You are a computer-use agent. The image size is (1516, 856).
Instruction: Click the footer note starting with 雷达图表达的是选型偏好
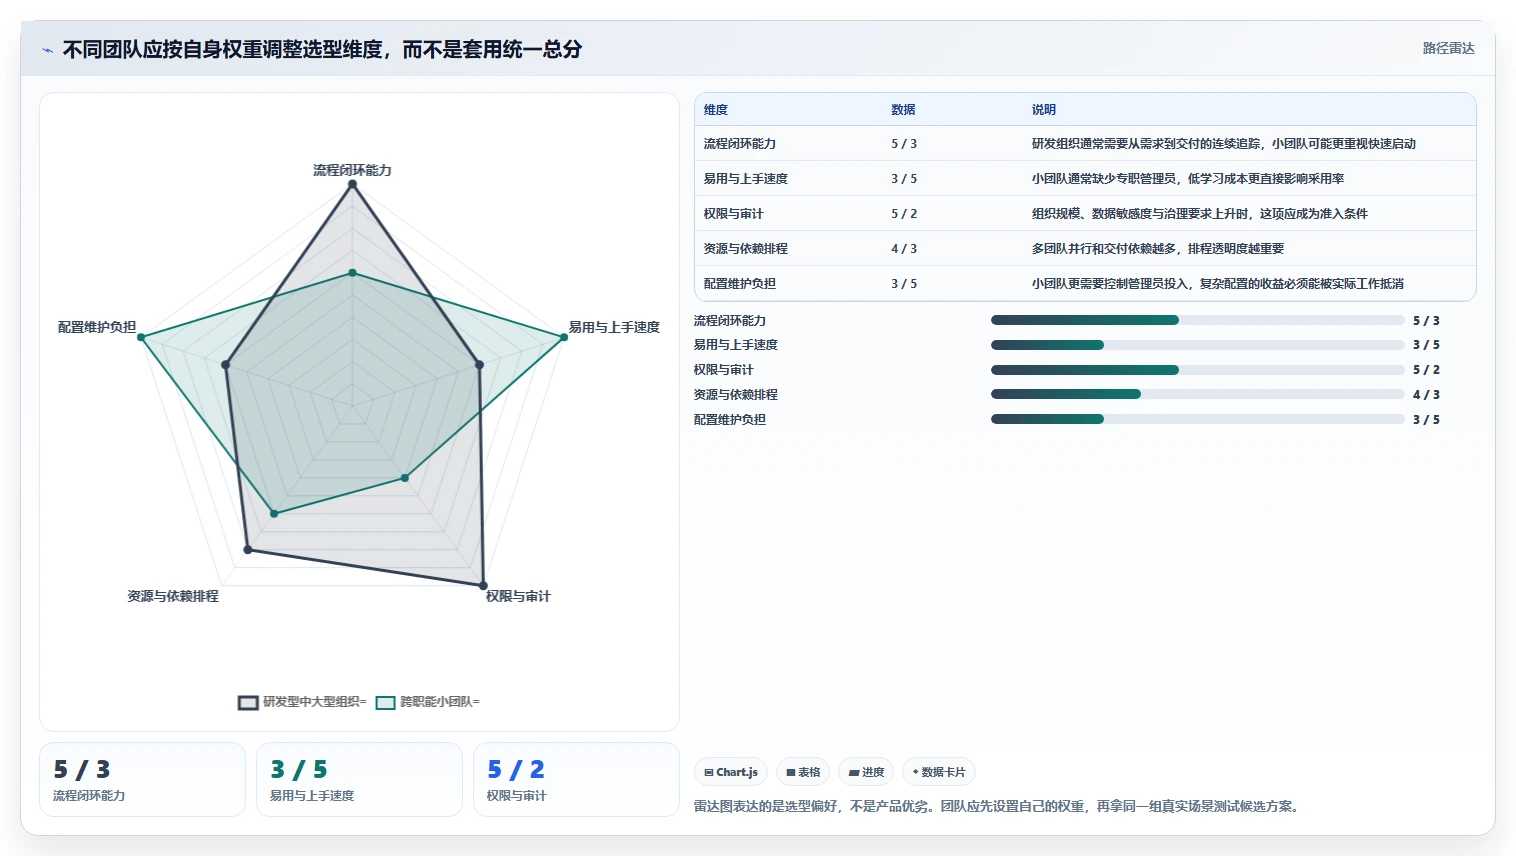[x=998, y=806]
